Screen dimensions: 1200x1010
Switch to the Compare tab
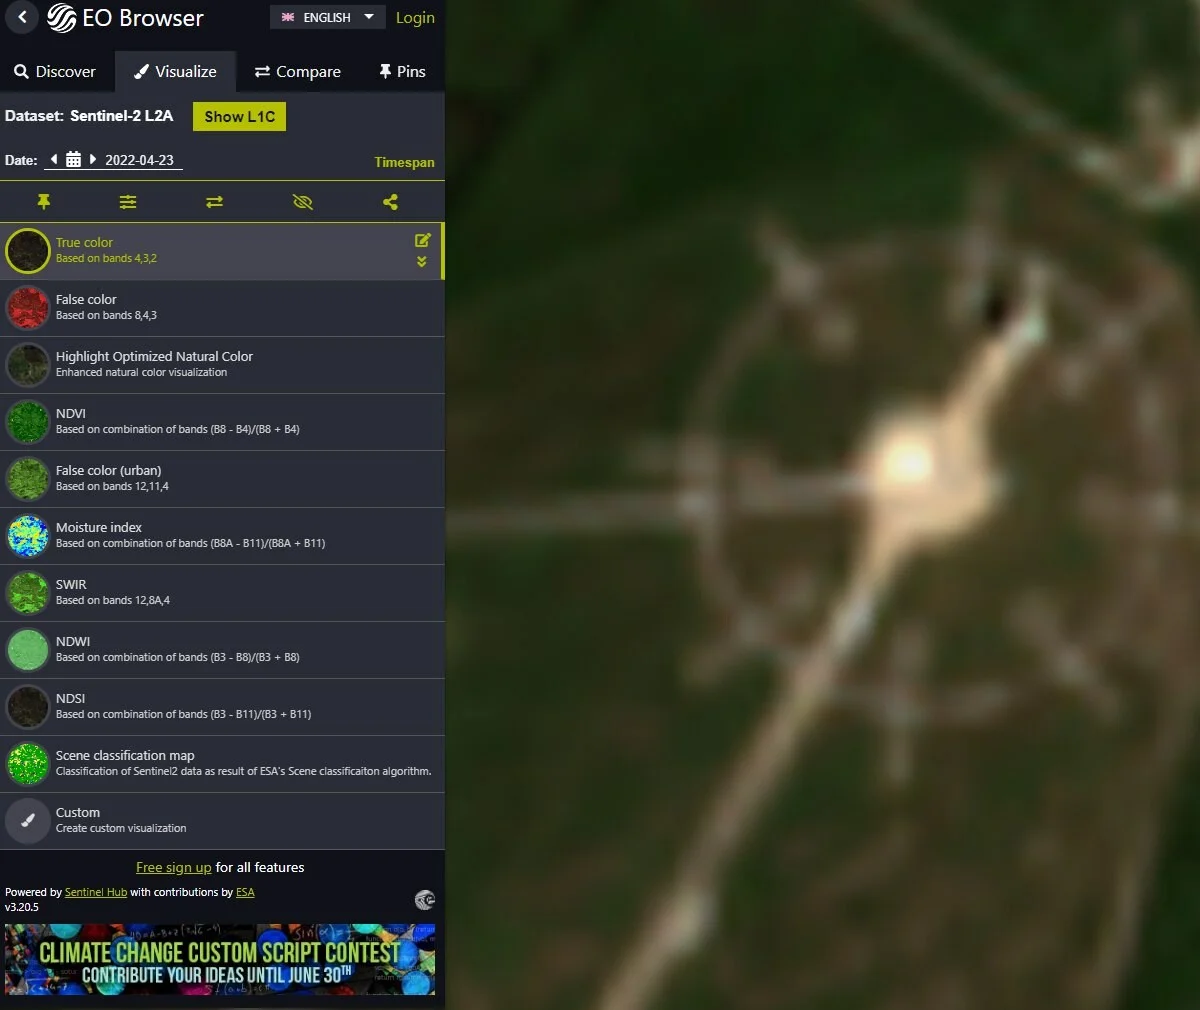coord(298,72)
